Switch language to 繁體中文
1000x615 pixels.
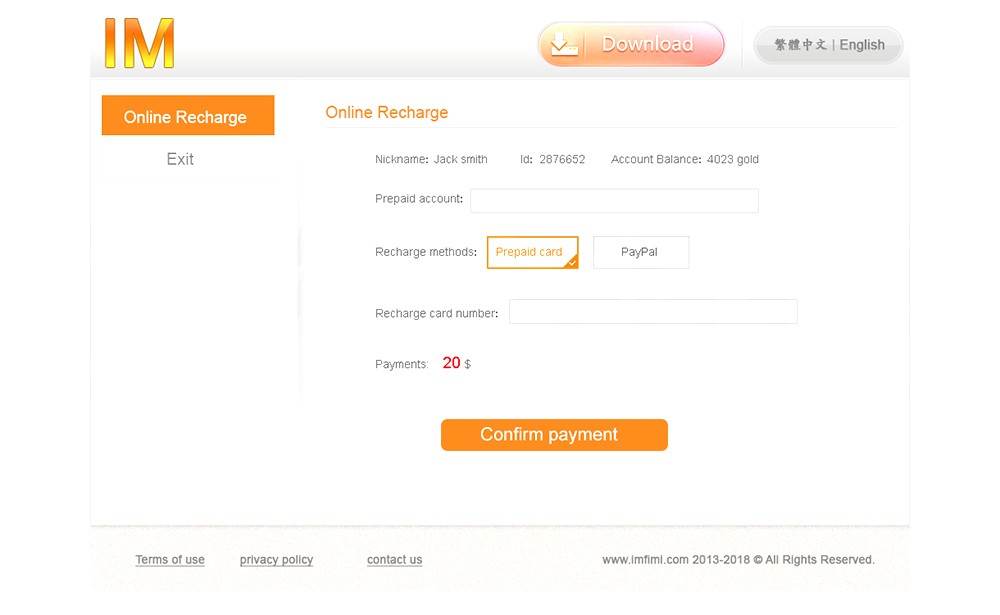(800, 45)
